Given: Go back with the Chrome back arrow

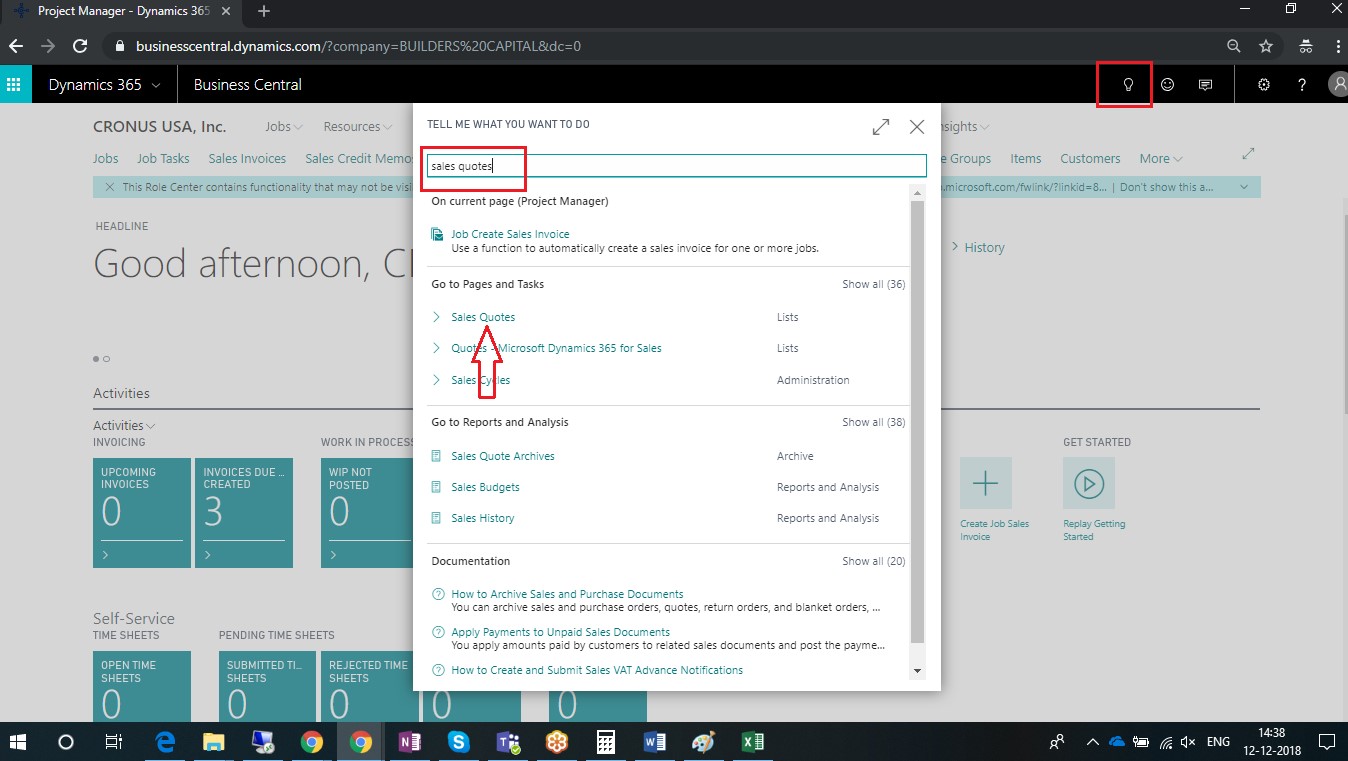Looking at the screenshot, I should pyautogui.click(x=16, y=46).
